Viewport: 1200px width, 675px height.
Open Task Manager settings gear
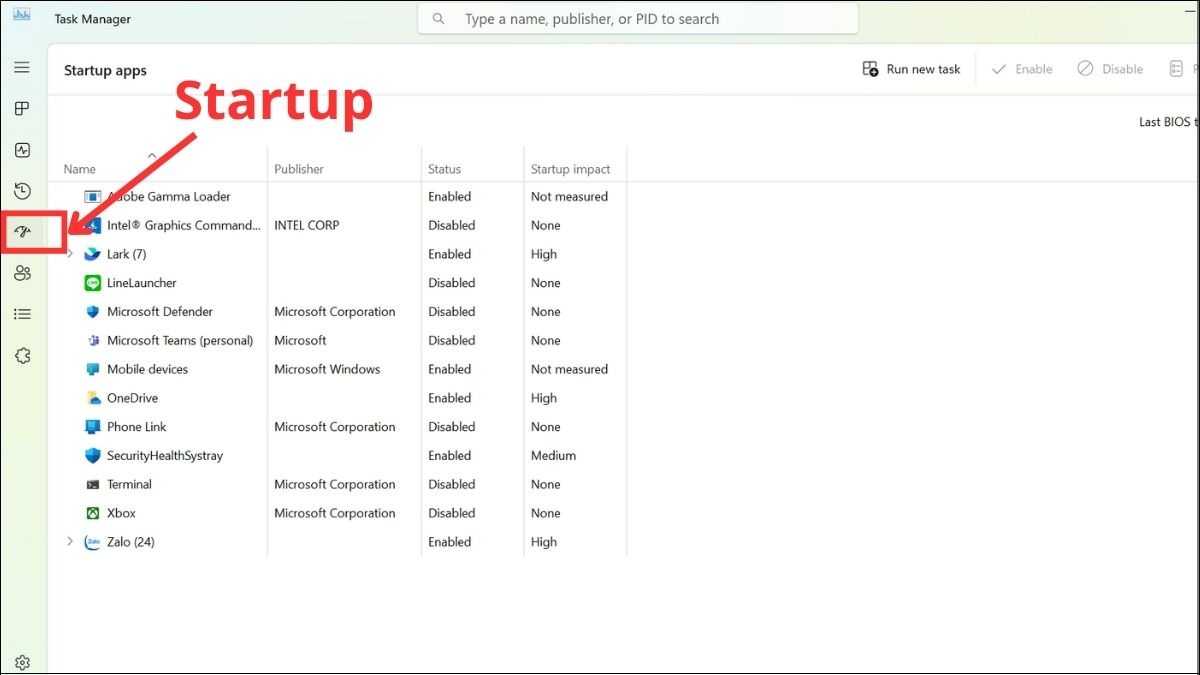[22, 662]
